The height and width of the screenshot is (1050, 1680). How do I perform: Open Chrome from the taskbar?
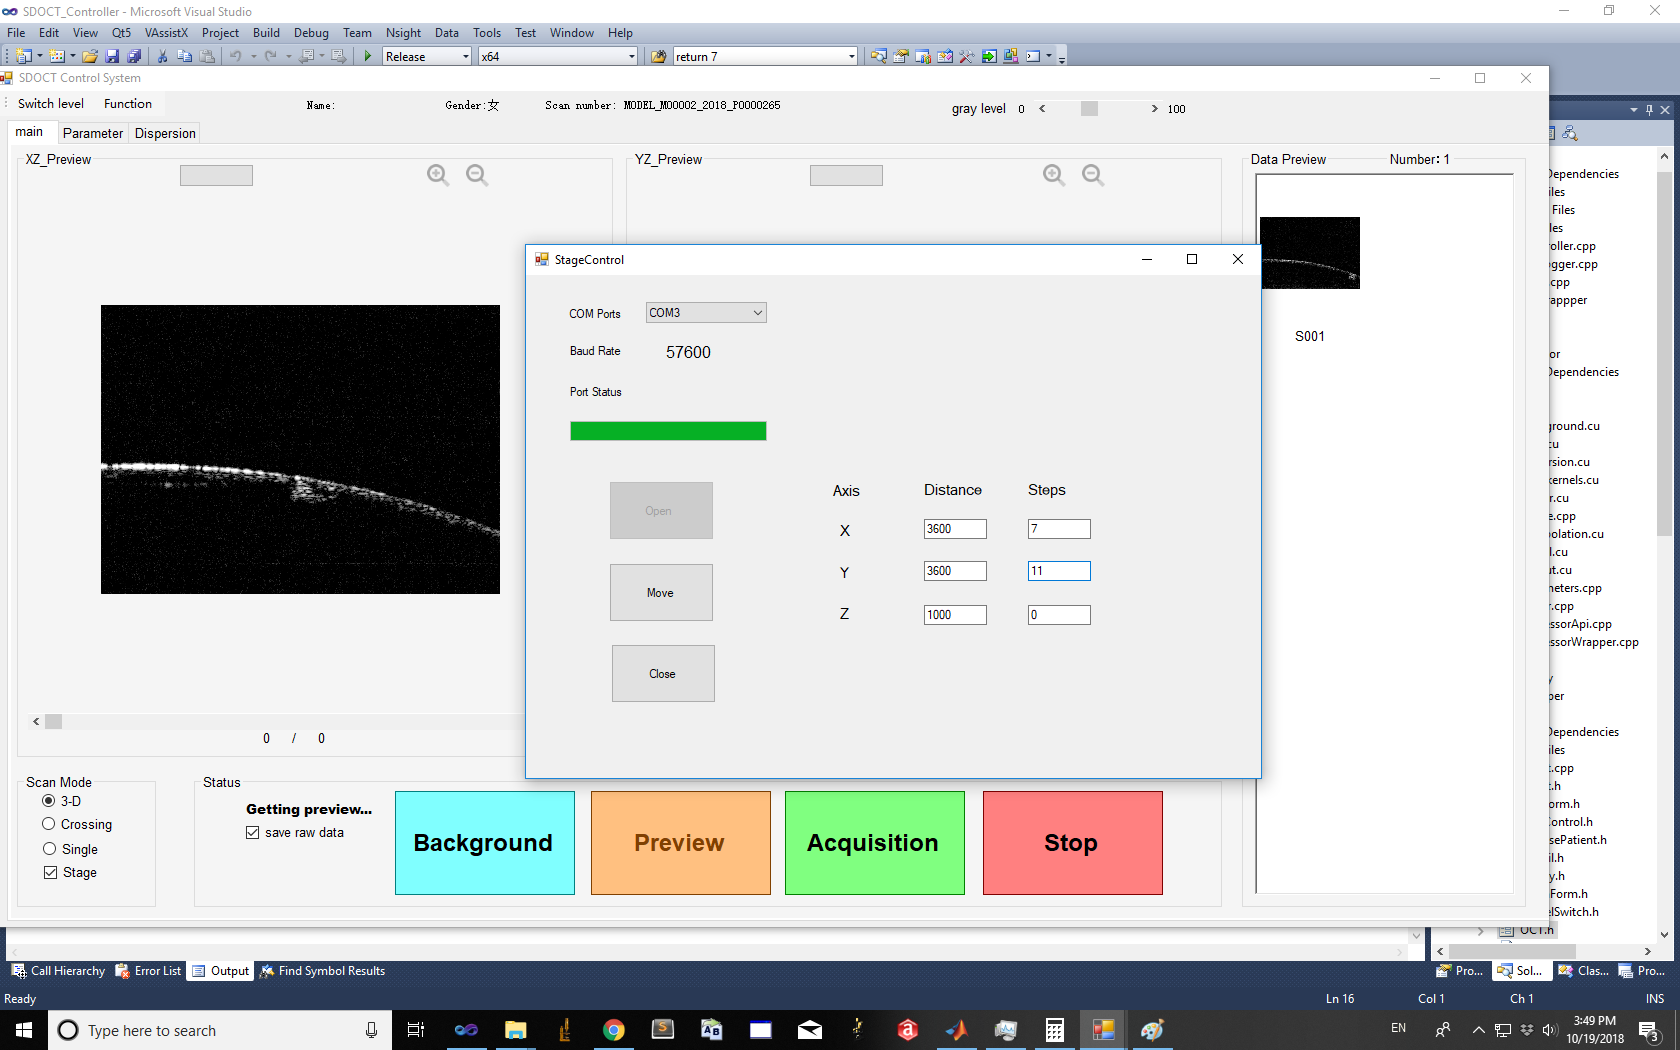[614, 1030]
